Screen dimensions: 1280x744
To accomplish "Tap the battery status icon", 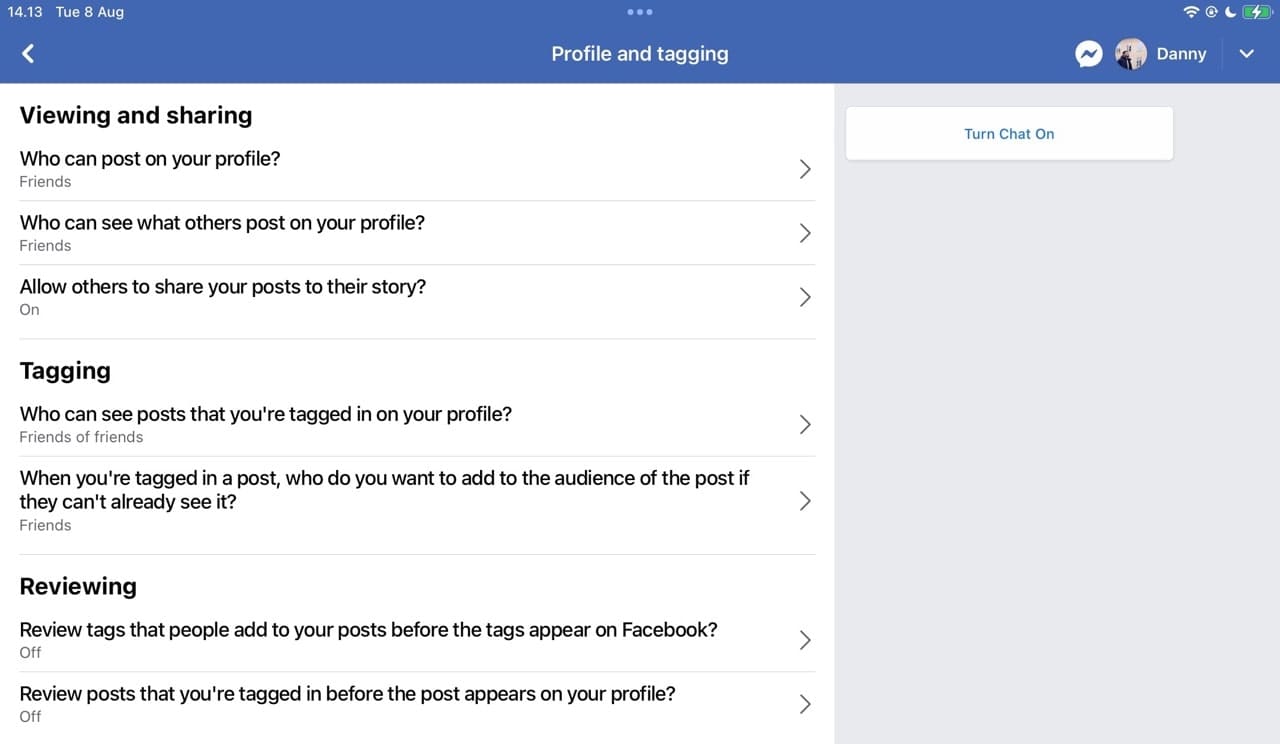I will (x=1257, y=12).
